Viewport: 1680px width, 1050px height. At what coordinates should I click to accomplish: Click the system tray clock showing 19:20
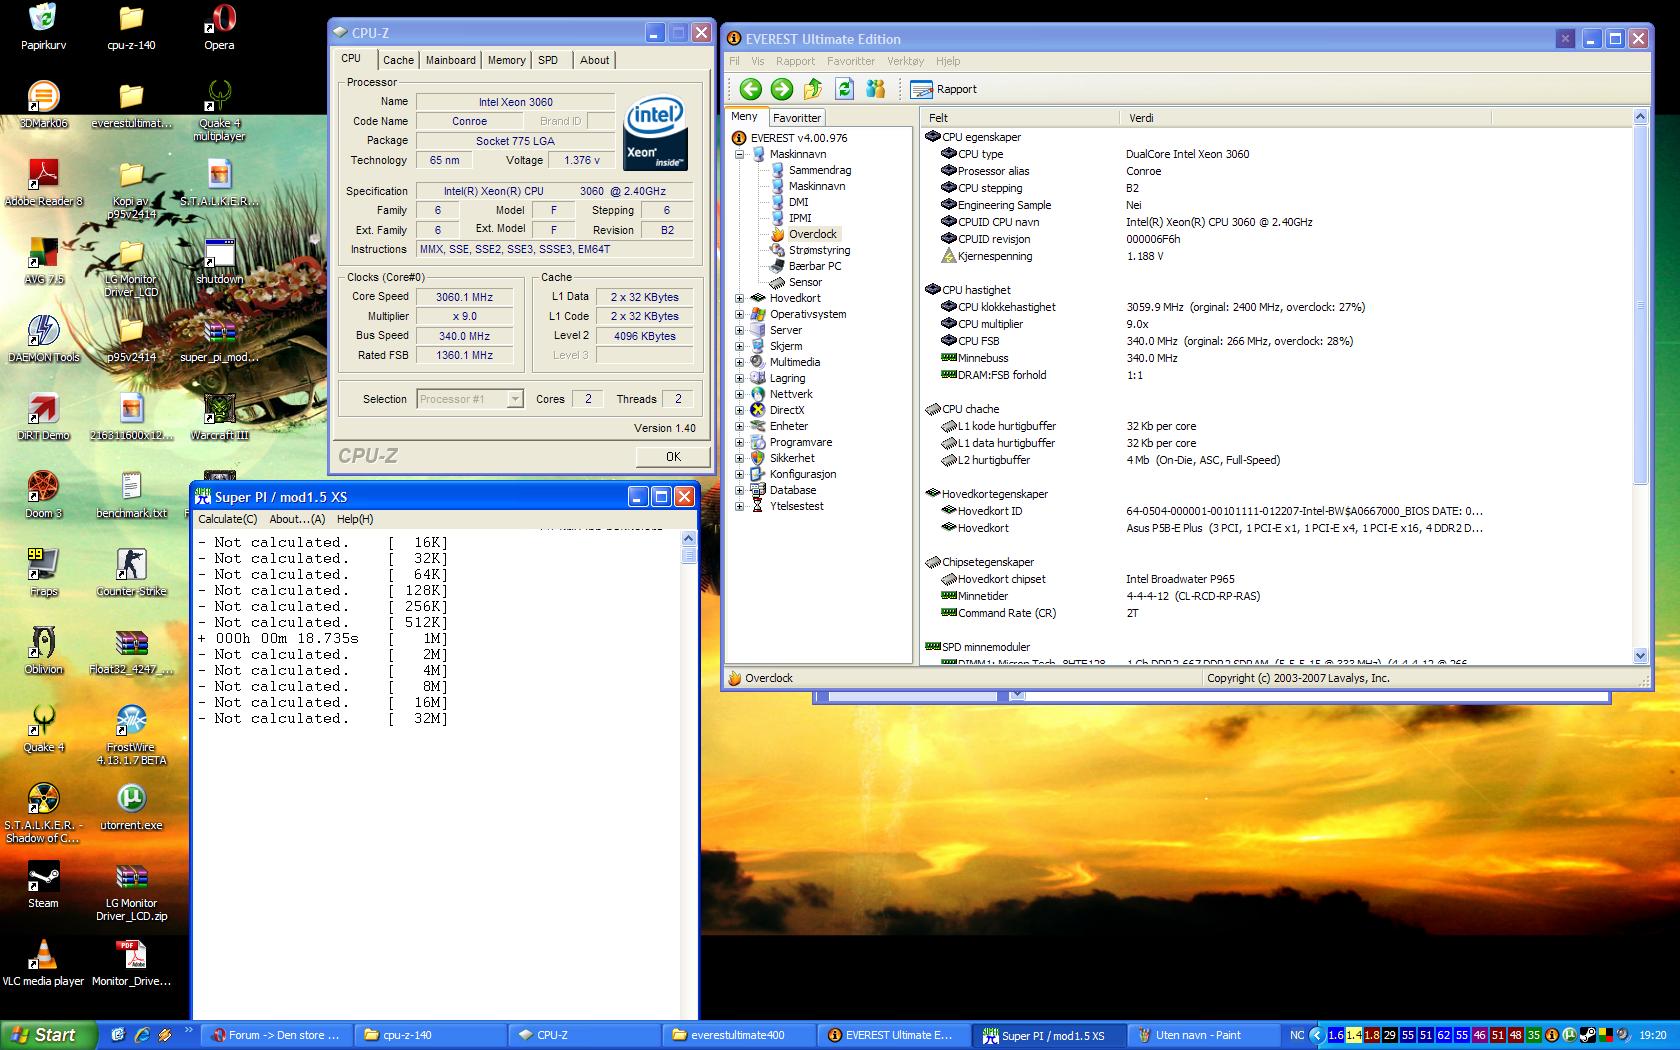(x=1653, y=1035)
